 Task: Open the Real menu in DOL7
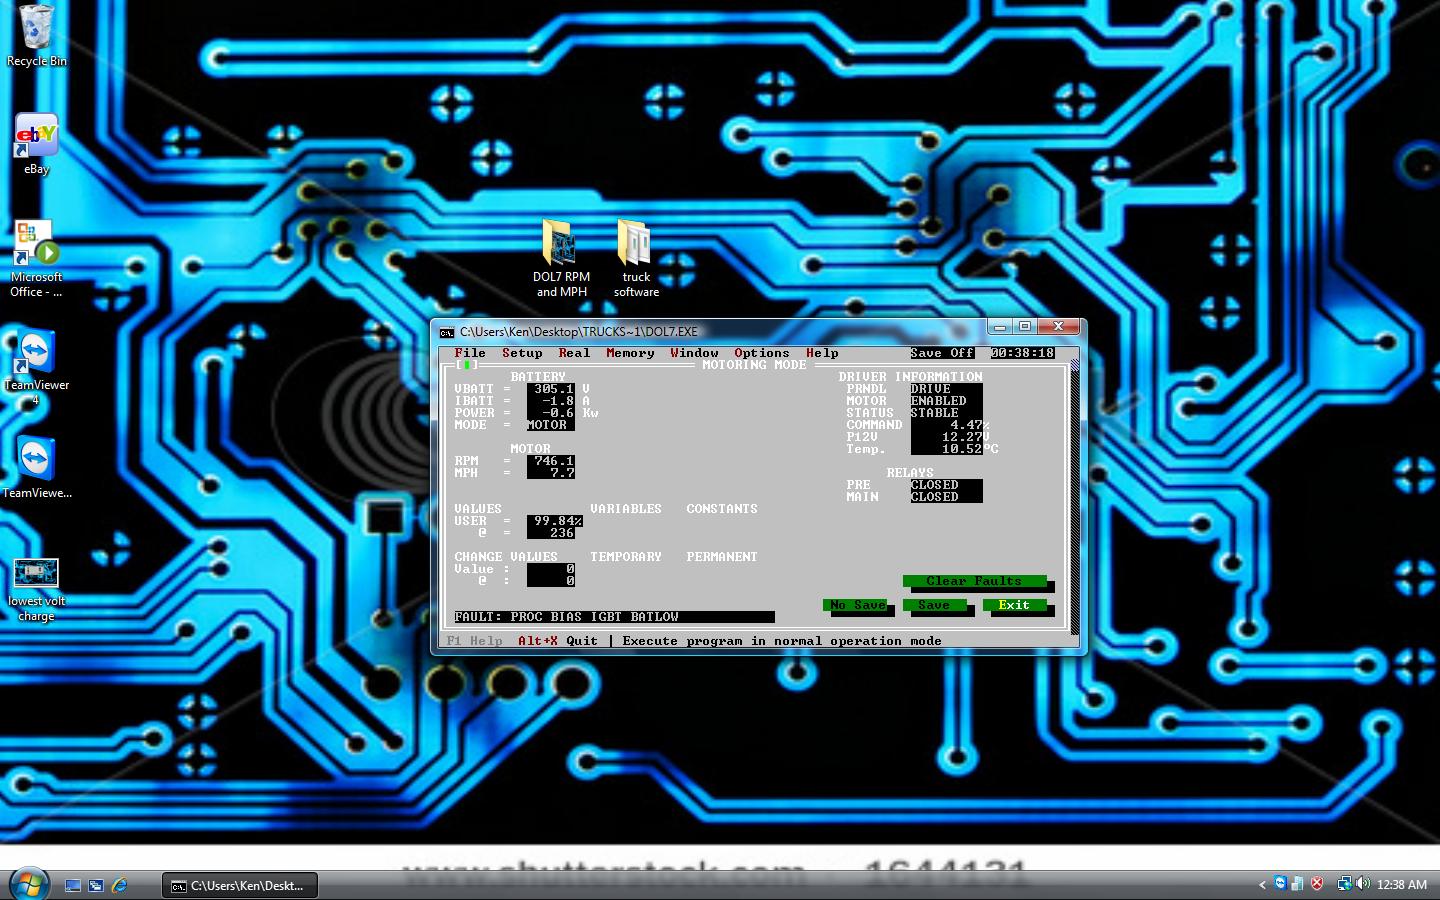[x=574, y=353]
